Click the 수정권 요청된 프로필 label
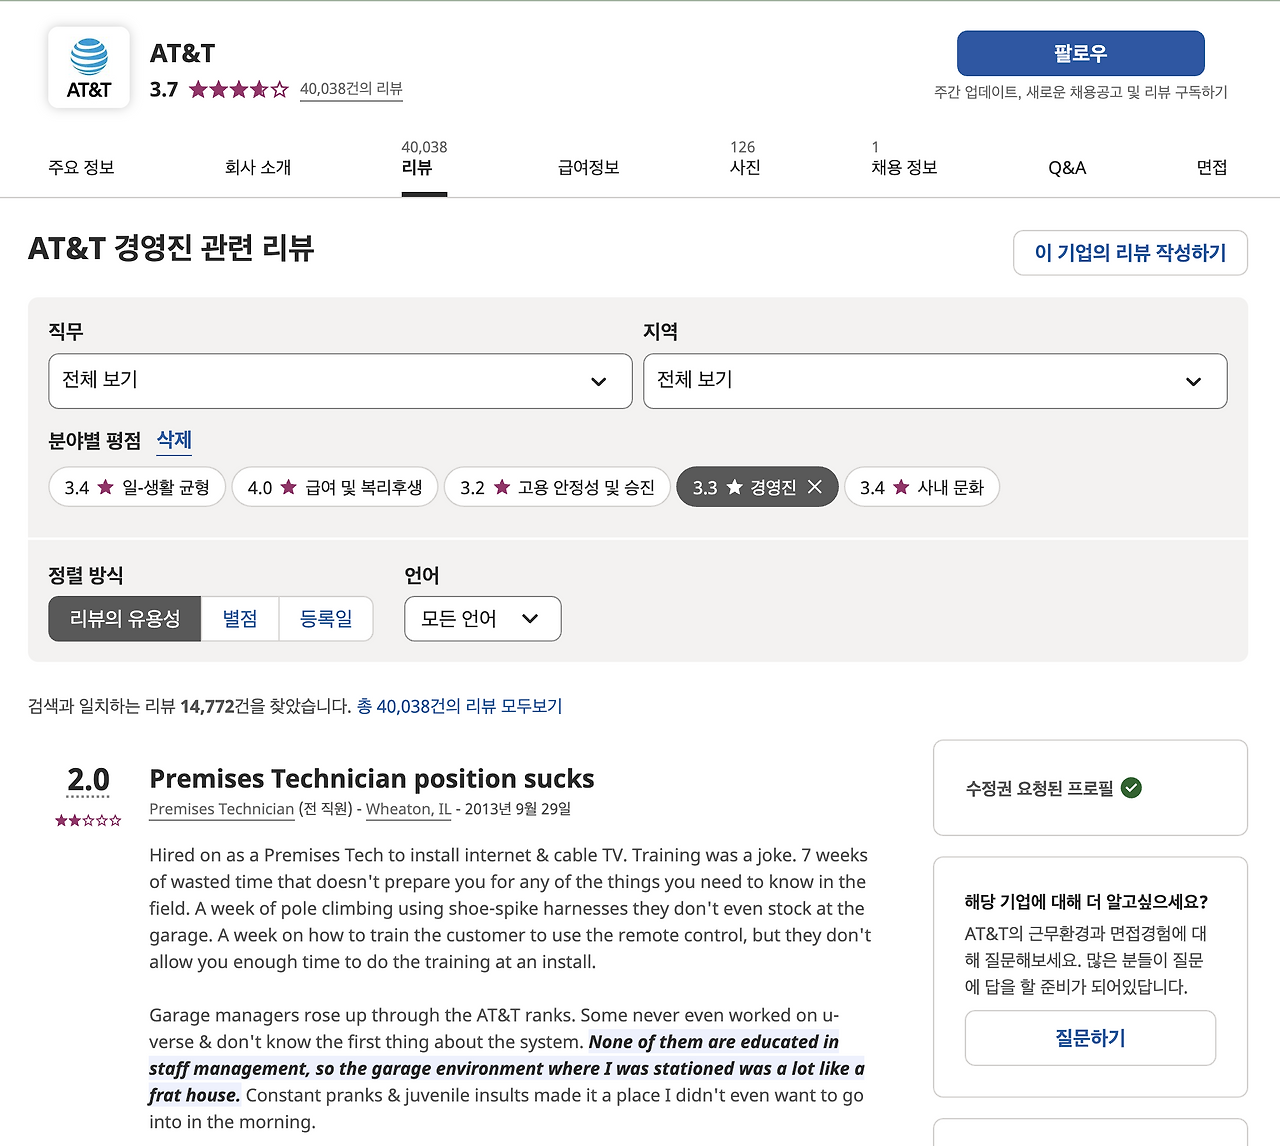1280x1146 pixels. click(x=1039, y=788)
